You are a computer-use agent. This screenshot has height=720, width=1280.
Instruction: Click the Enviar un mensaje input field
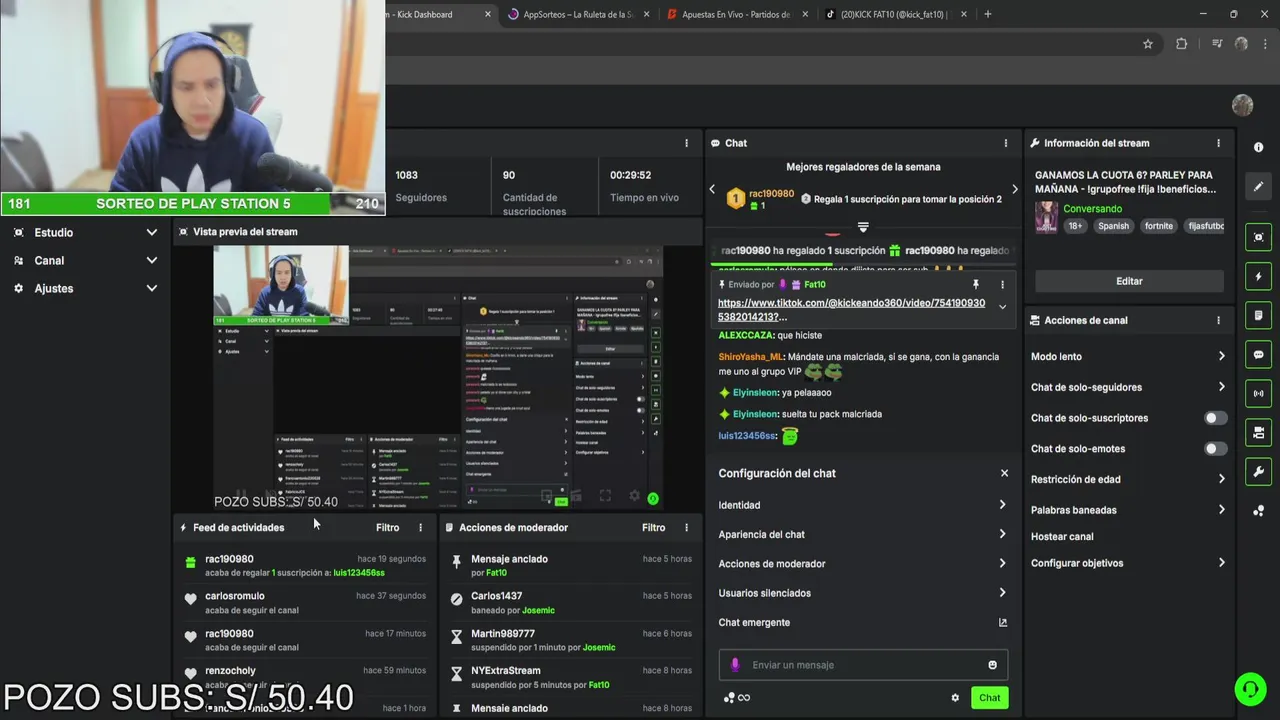tap(863, 665)
